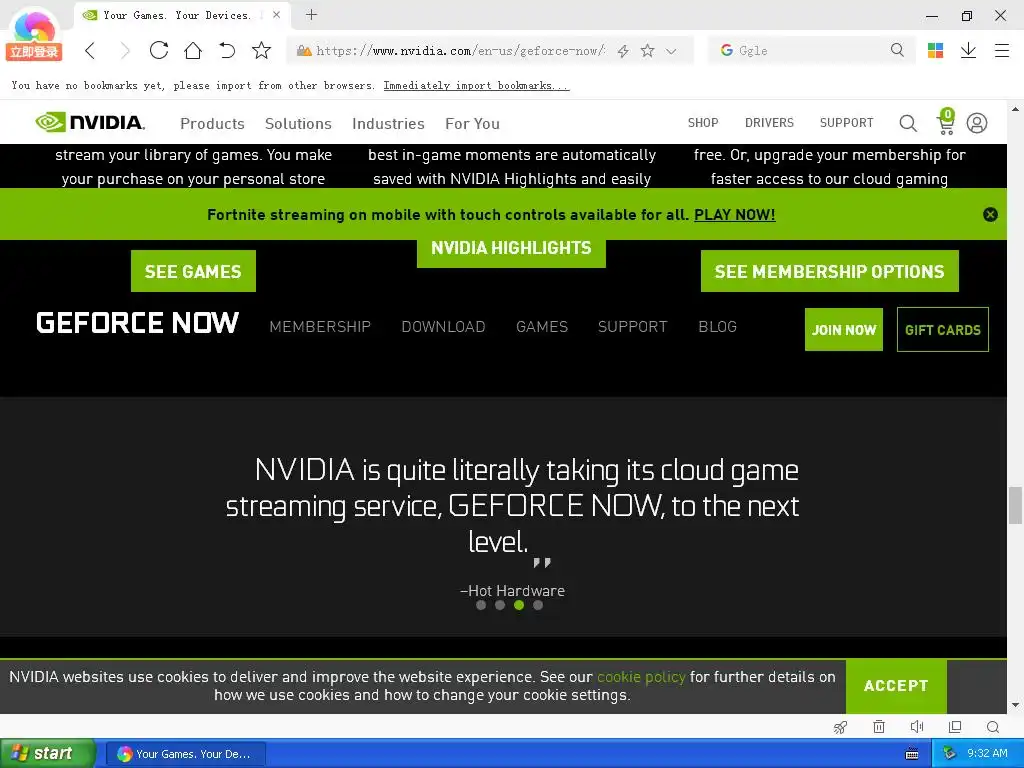Expand the address bar dropdown chevron
Viewport: 1024px width, 768px height.
pos(671,51)
